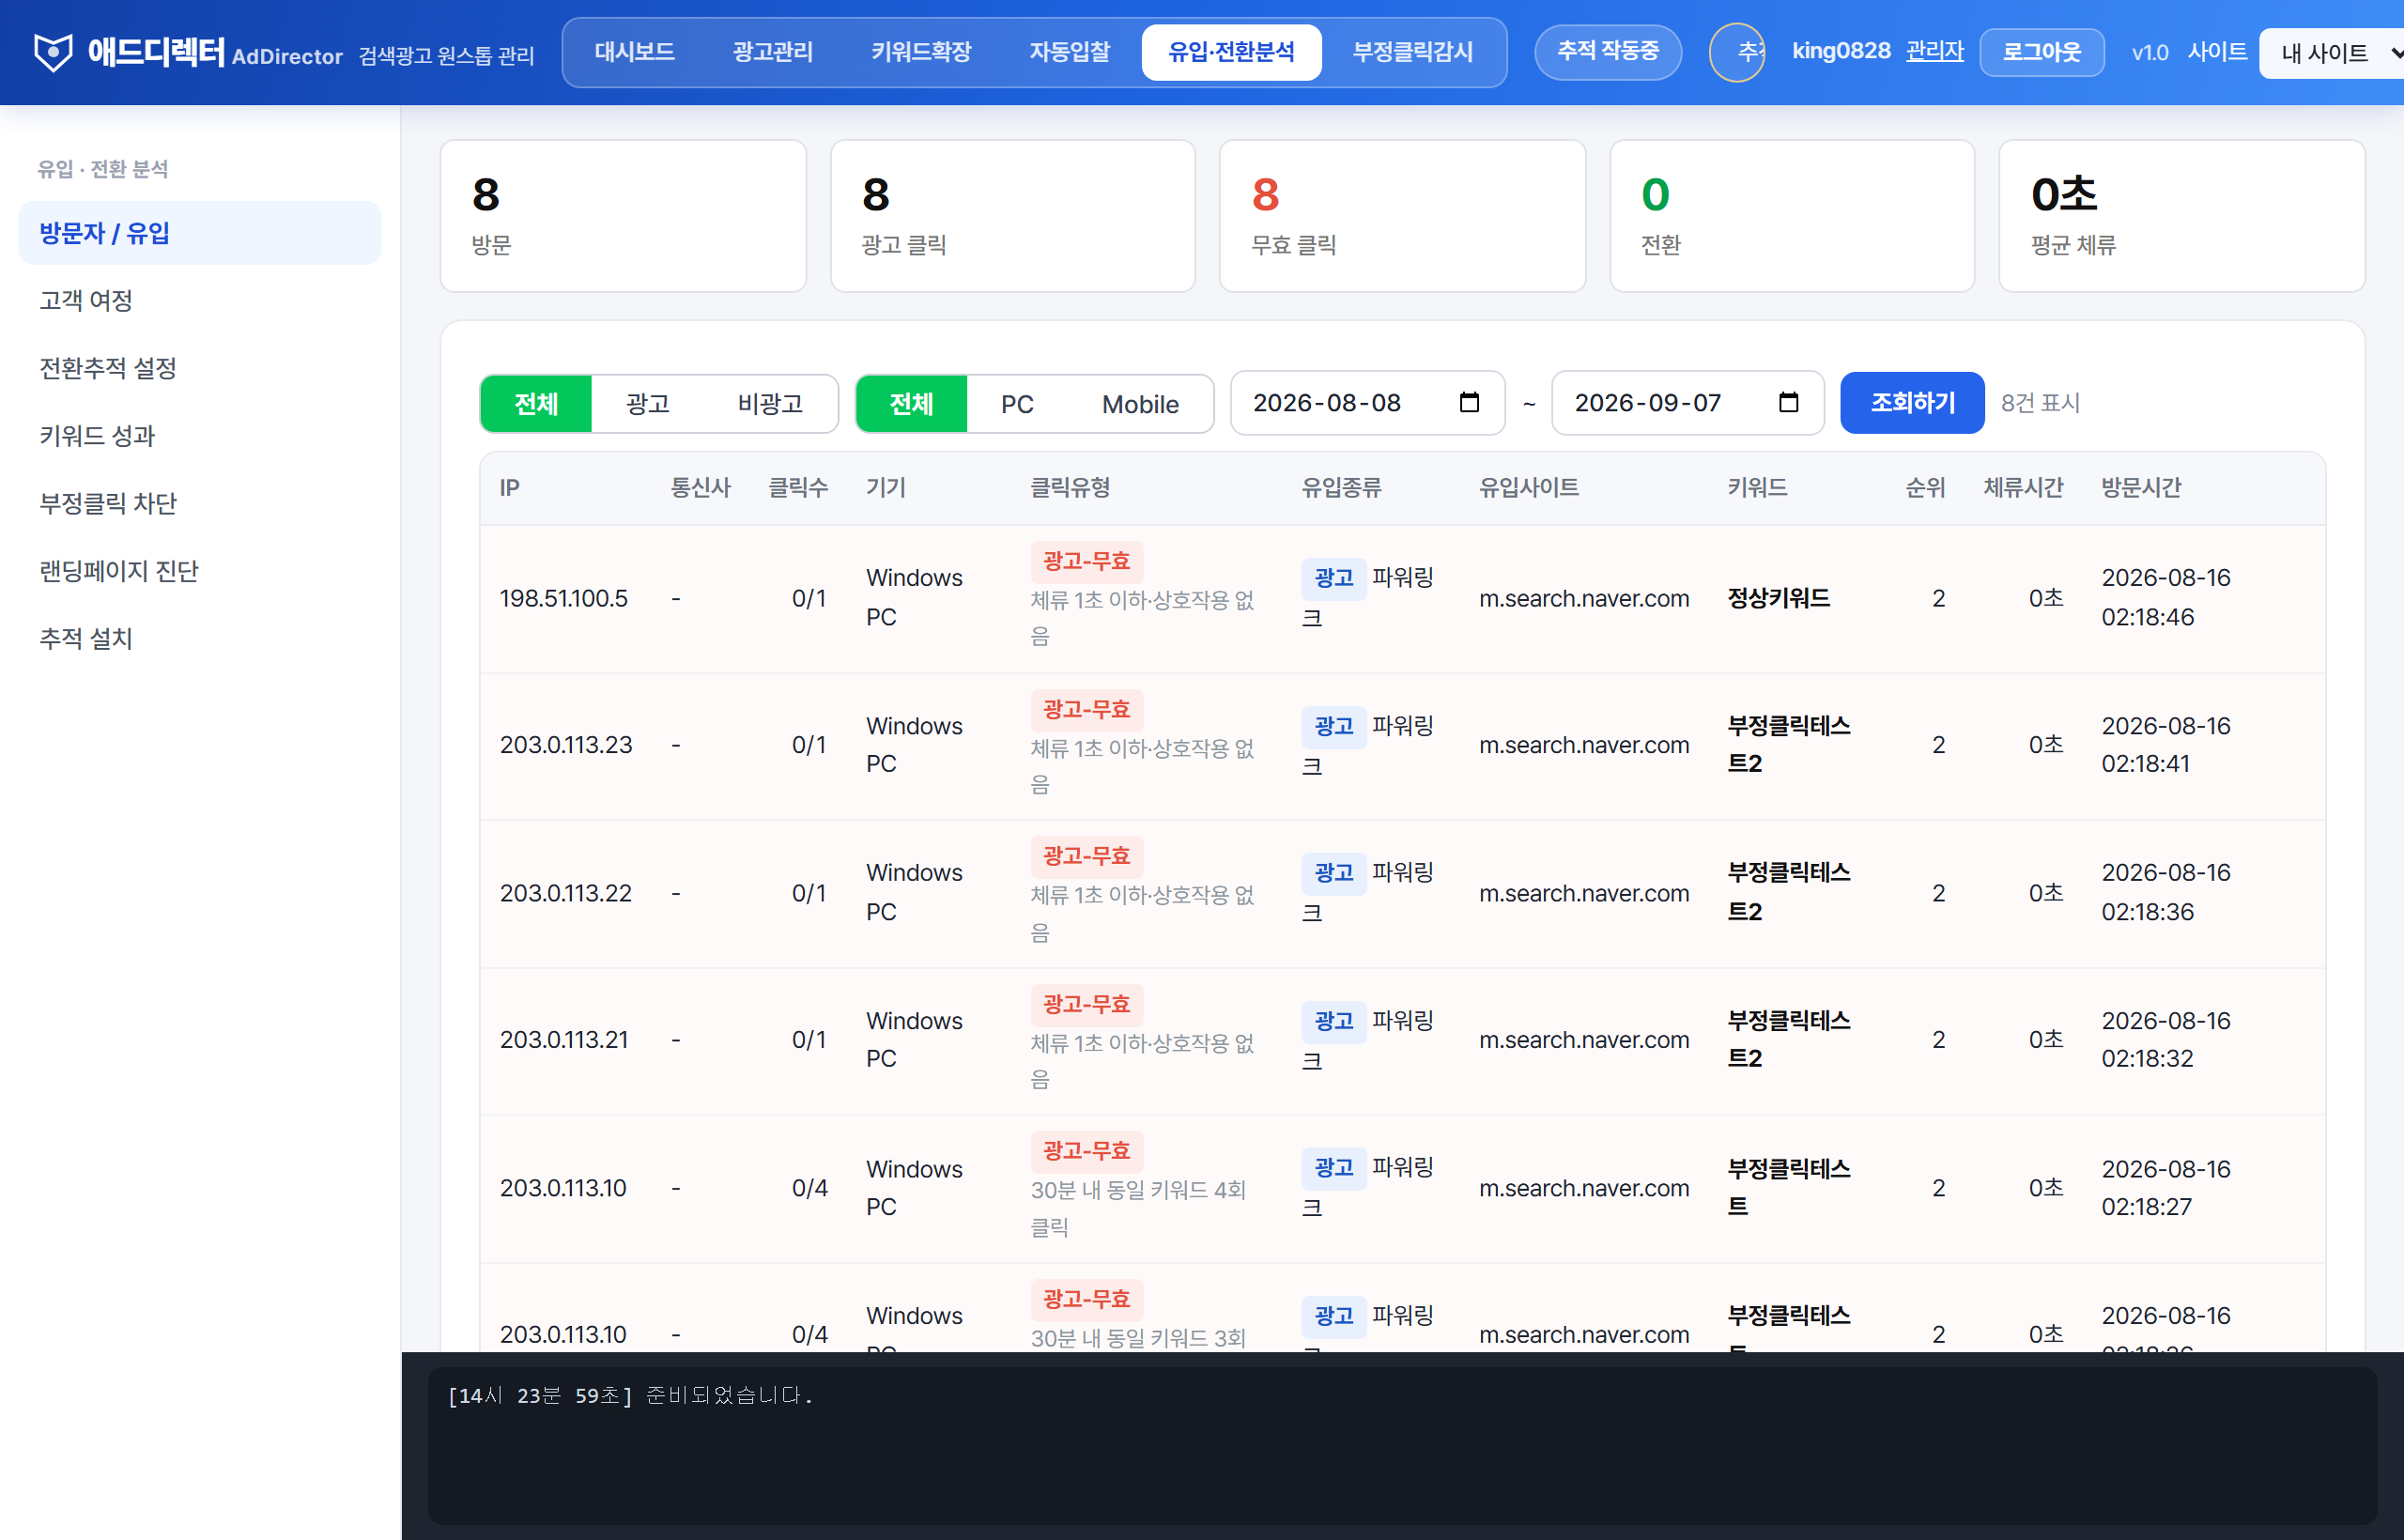Click the start date field 2026-08-08
This screenshot has width=2404, height=1540.
click(x=1367, y=403)
